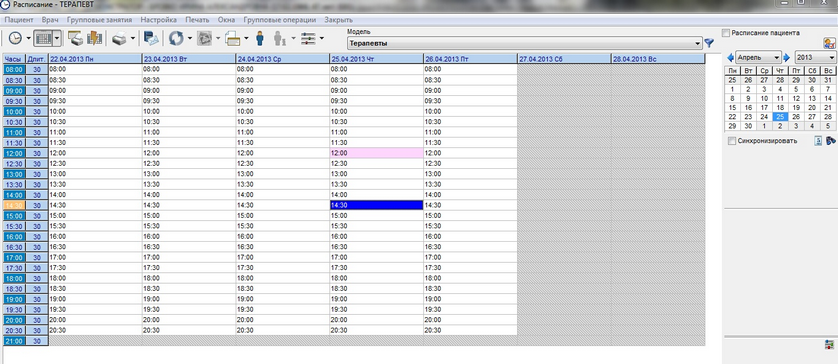
Task: Click the clock icon in the toolbar
Action: 15,38
